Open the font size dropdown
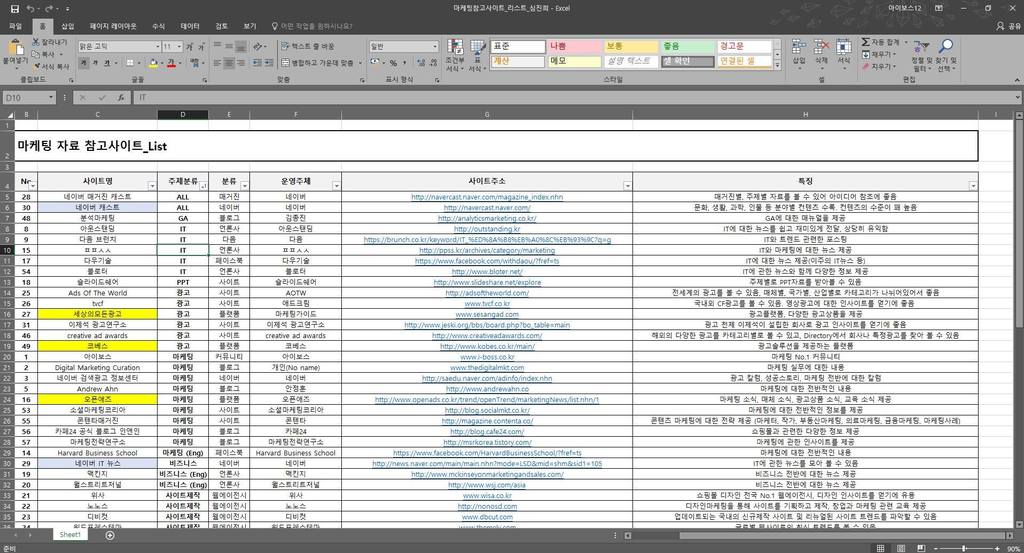 (179, 47)
